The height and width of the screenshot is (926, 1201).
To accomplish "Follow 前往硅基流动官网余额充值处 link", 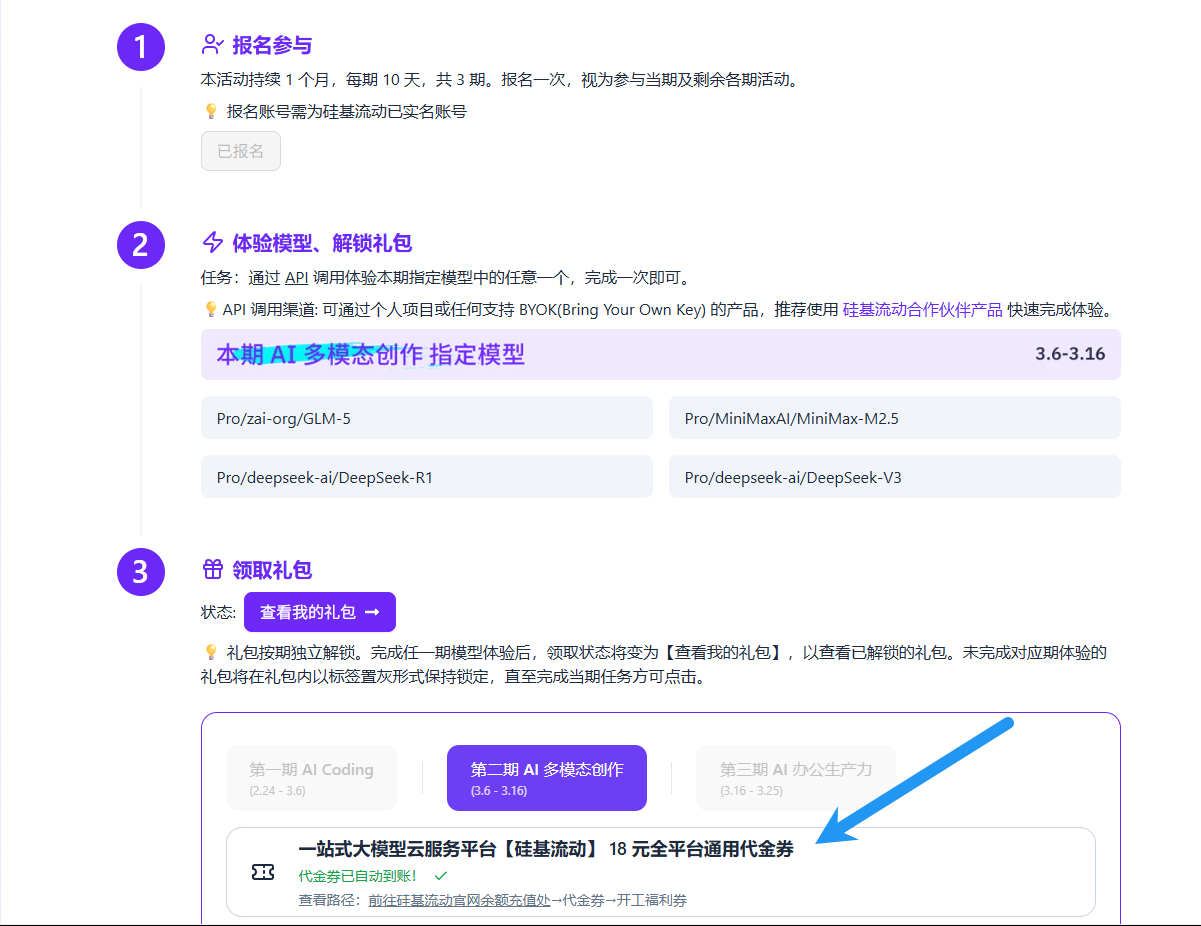I will [x=459, y=900].
